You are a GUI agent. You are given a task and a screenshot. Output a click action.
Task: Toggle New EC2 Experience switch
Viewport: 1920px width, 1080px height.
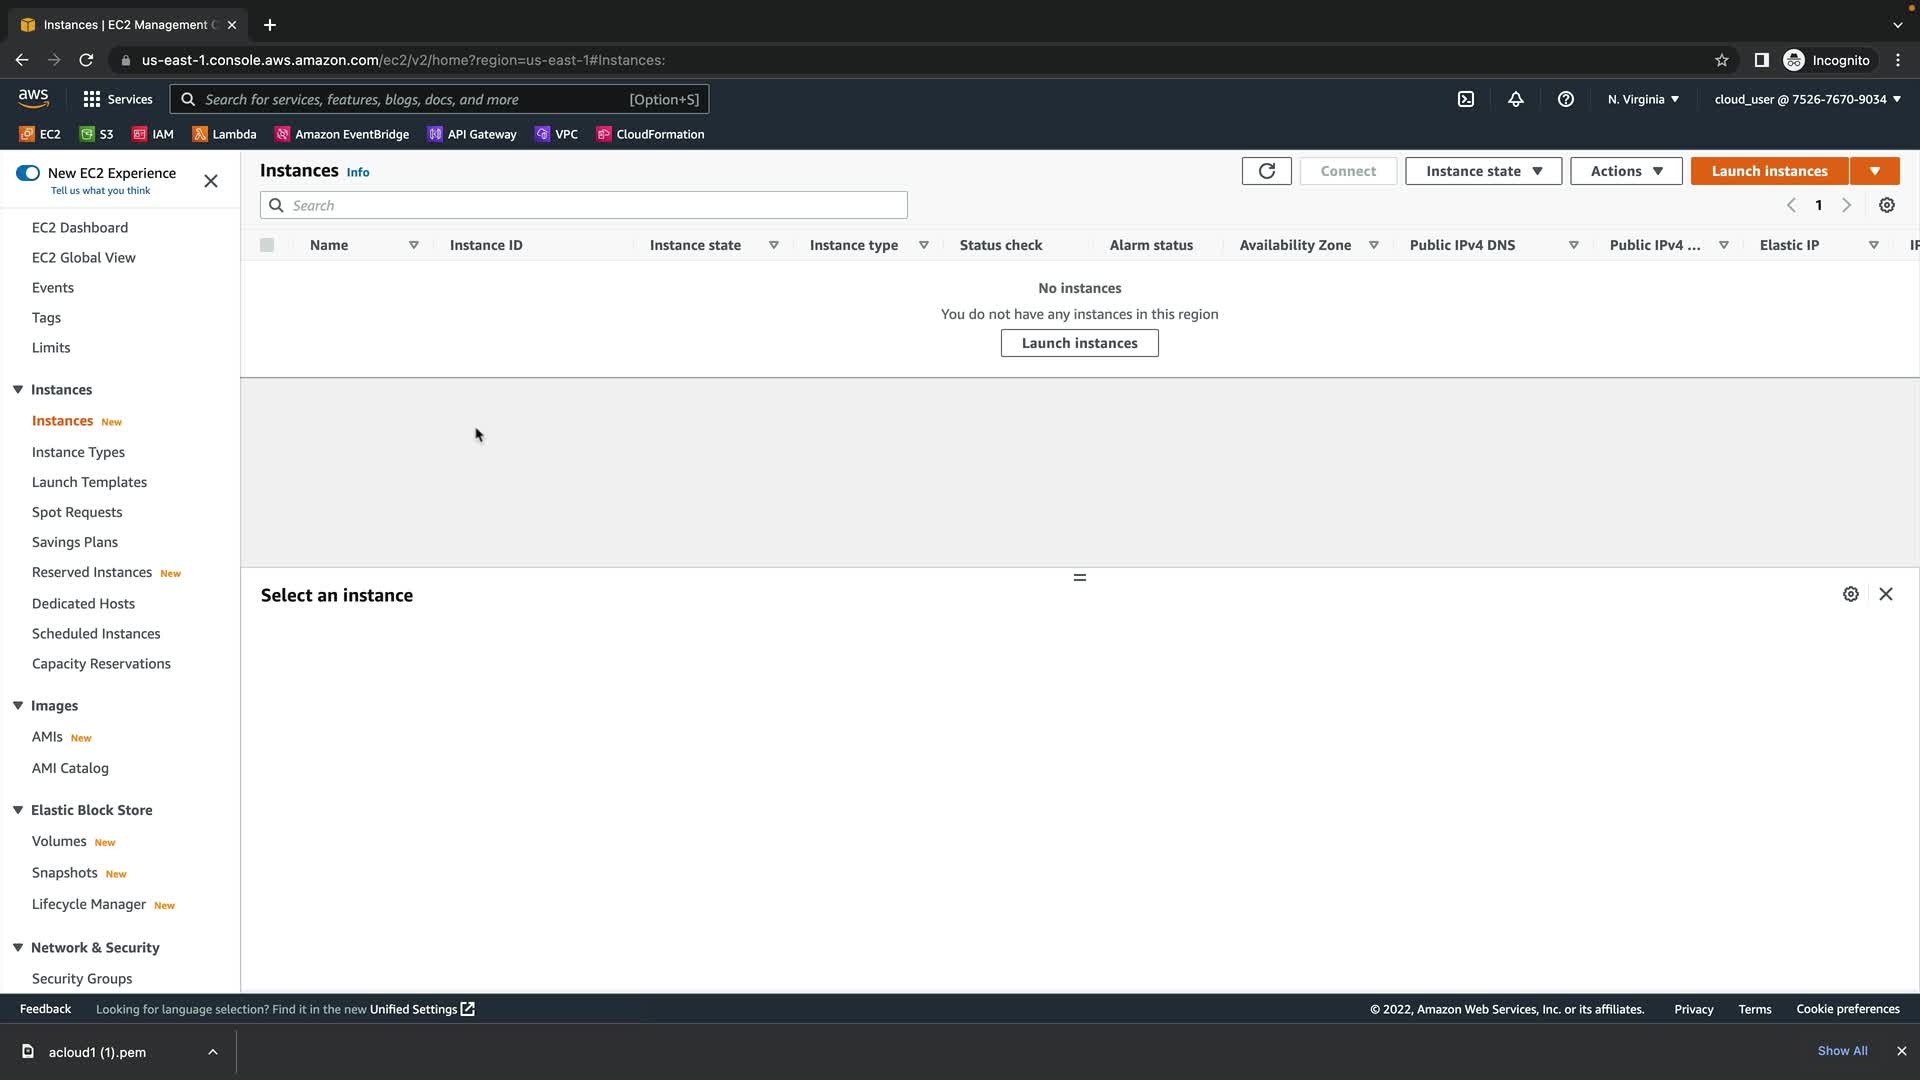28,173
